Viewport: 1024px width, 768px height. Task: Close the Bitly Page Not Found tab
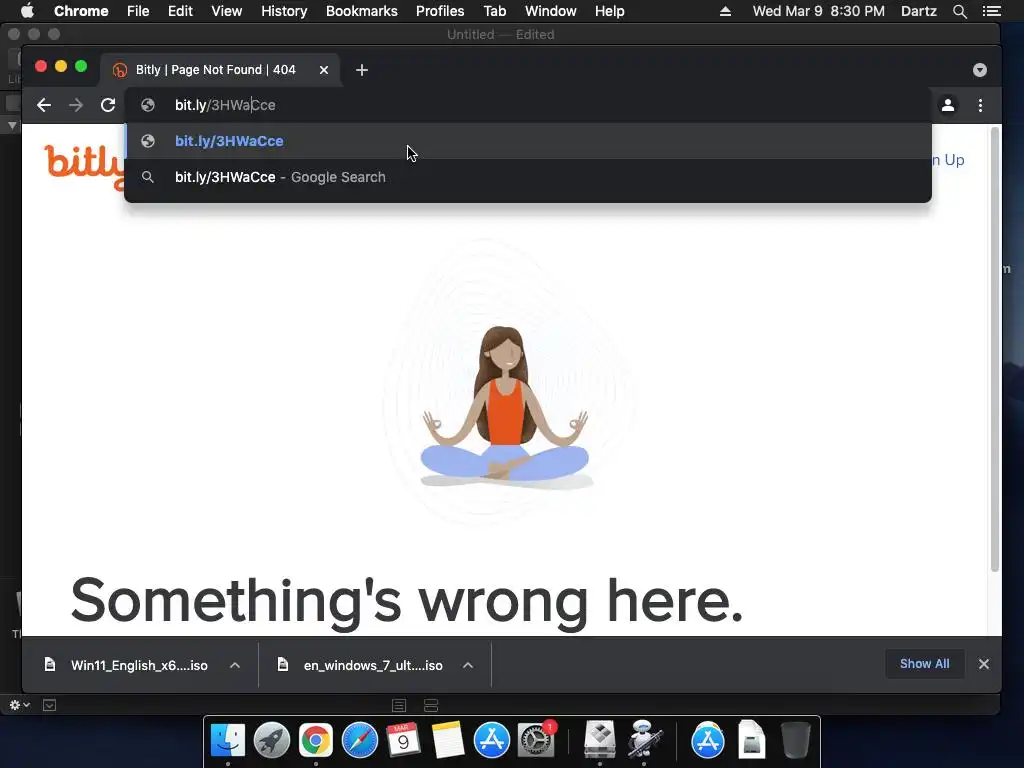coord(324,70)
